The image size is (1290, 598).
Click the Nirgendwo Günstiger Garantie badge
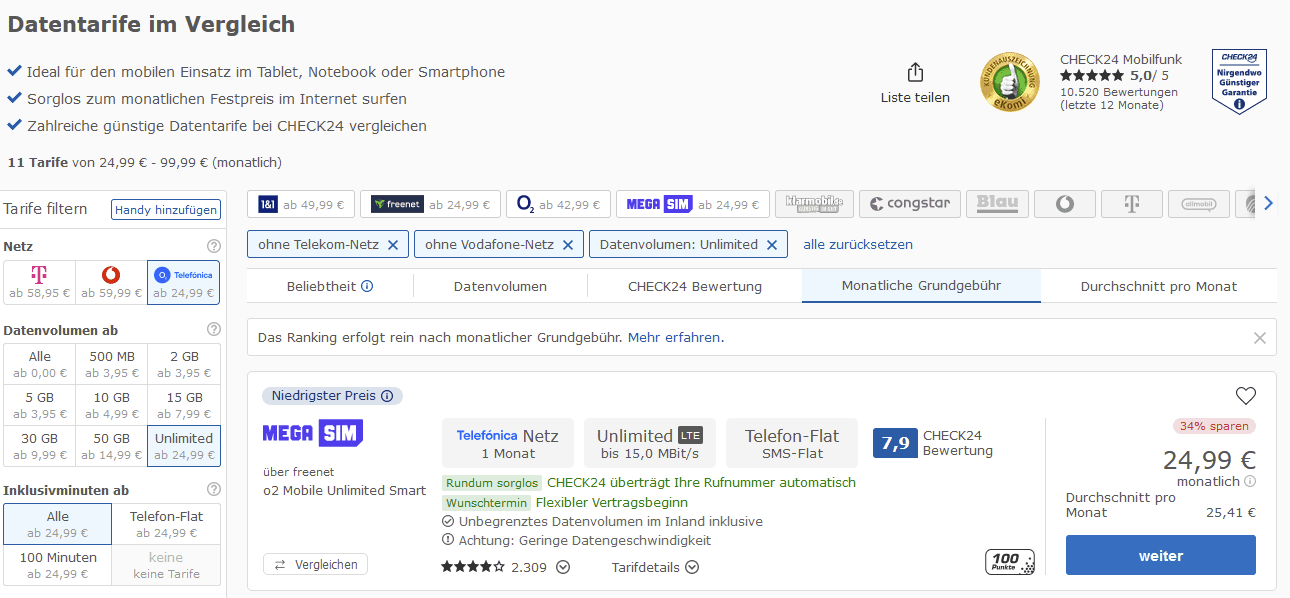(1239, 81)
